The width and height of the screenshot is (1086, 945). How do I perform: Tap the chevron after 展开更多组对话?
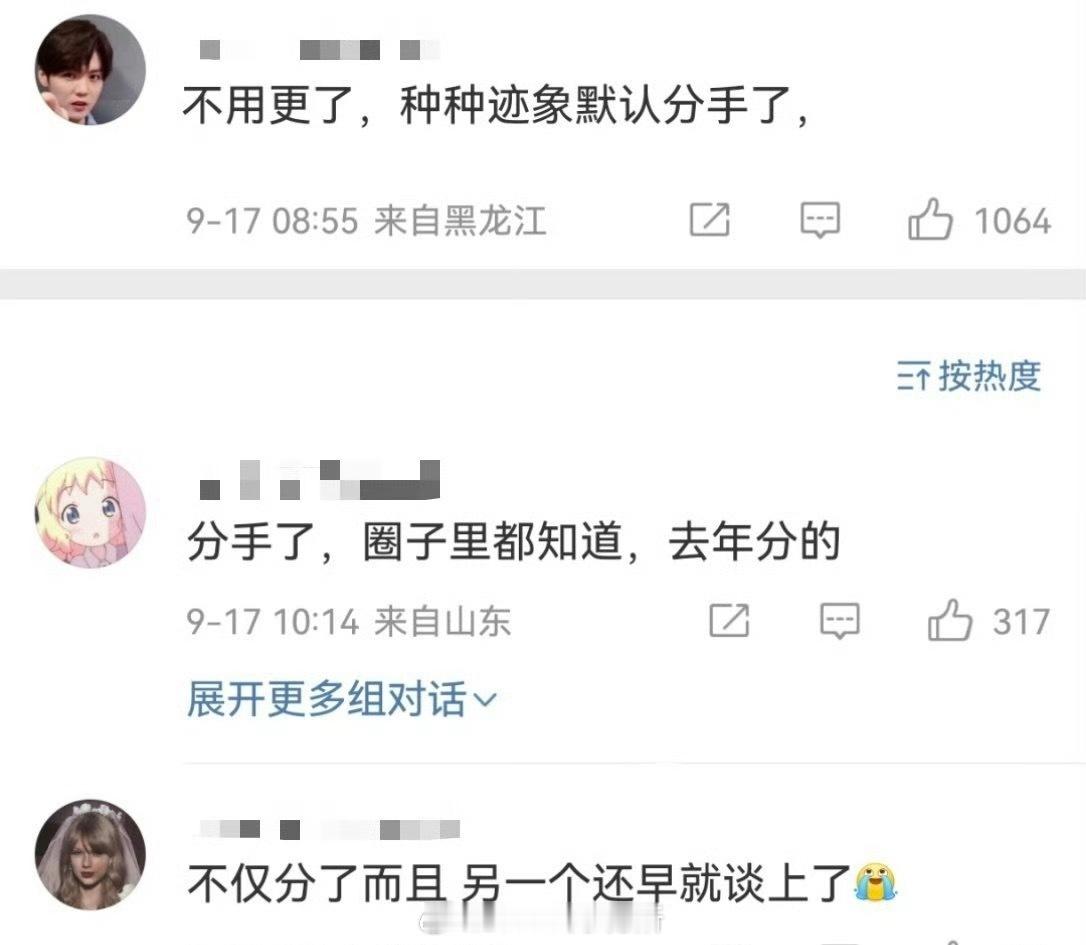click(x=484, y=700)
